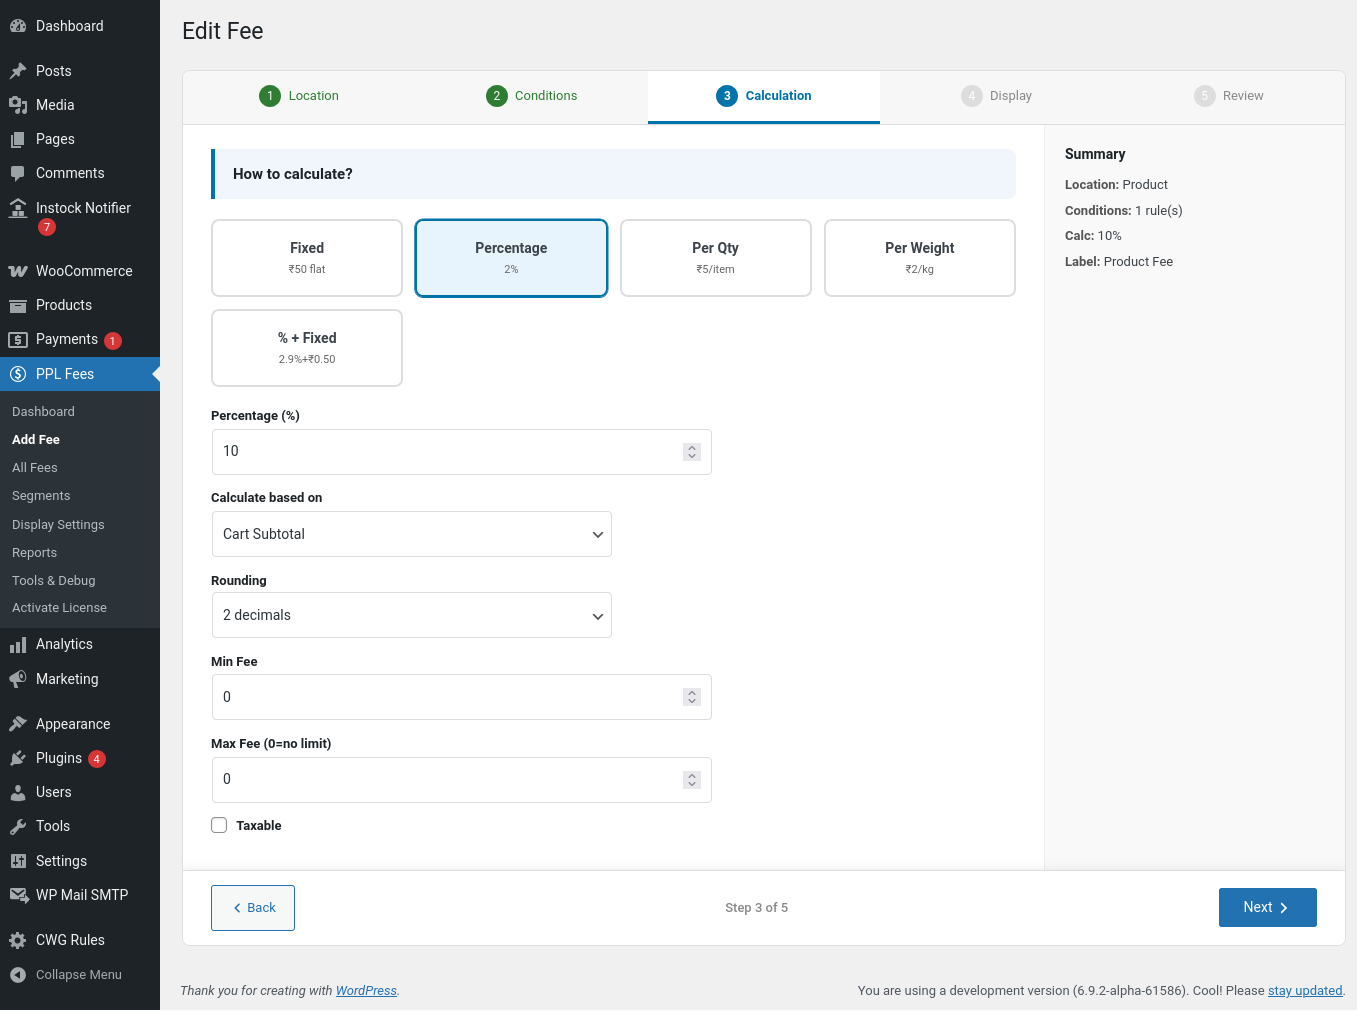Enable the Taxable checkbox
Screen dimensions: 1357x1011
pyautogui.click(x=219, y=825)
